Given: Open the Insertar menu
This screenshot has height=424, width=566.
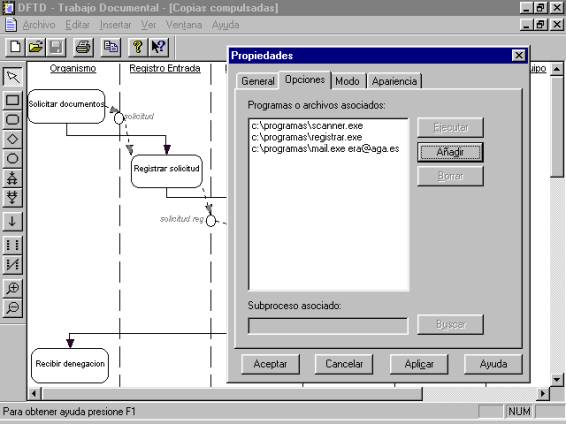Looking at the screenshot, I should [x=116, y=25].
